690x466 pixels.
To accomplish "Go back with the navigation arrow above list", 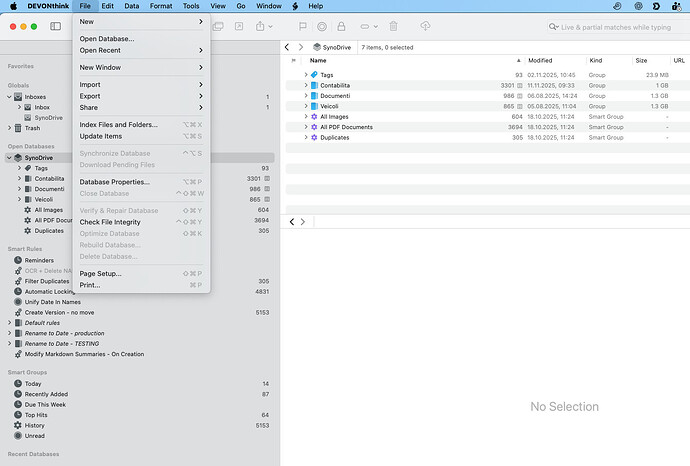I will tap(287, 47).
